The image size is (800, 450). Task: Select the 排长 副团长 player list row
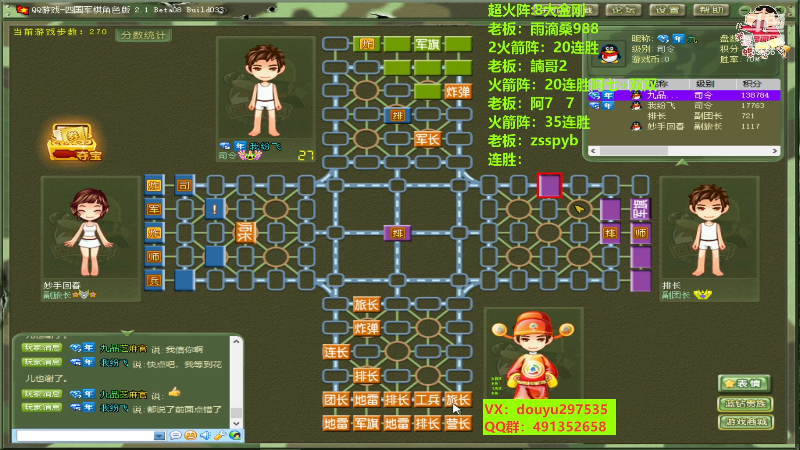tap(684, 116)
